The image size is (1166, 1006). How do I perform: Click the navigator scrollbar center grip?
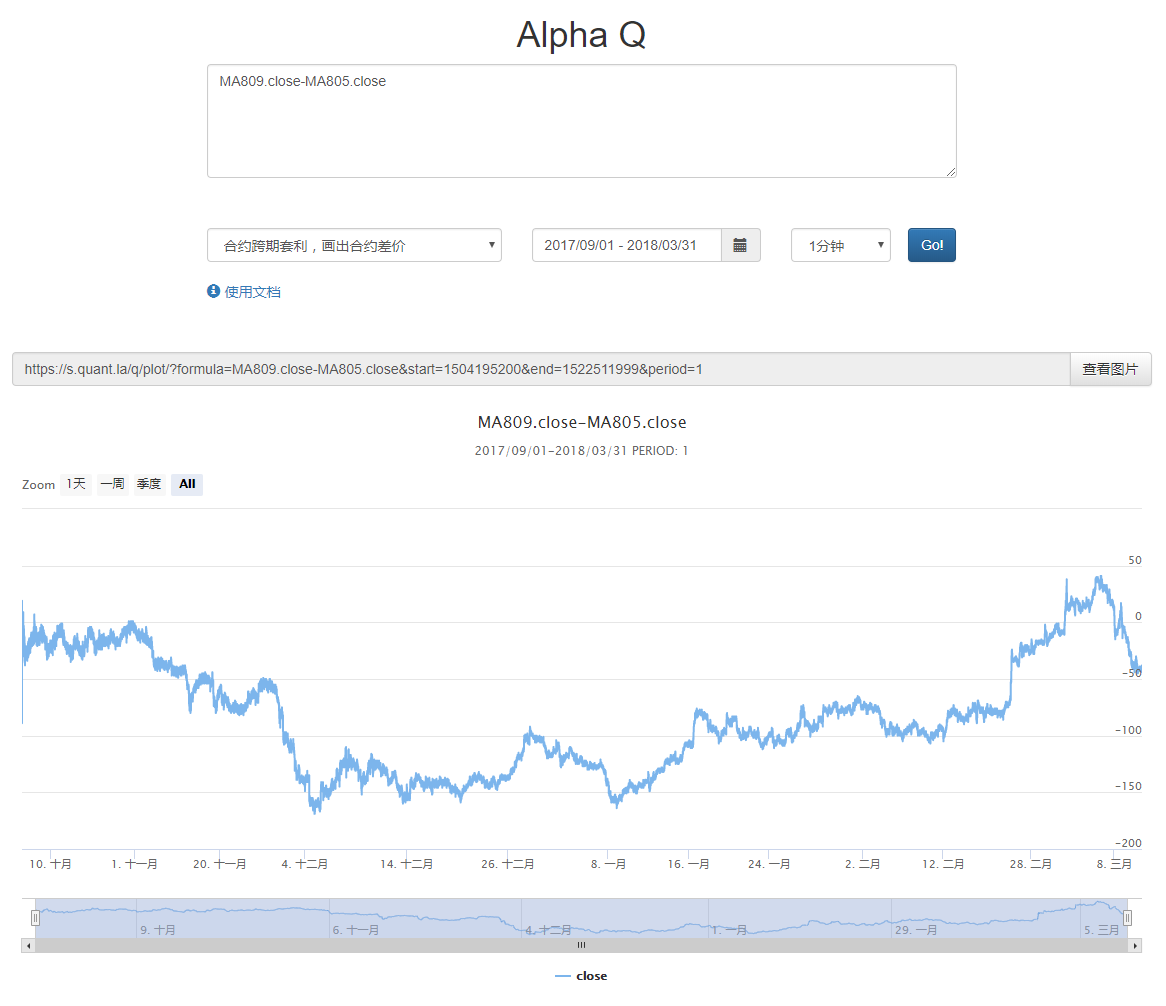pos(581,945)
